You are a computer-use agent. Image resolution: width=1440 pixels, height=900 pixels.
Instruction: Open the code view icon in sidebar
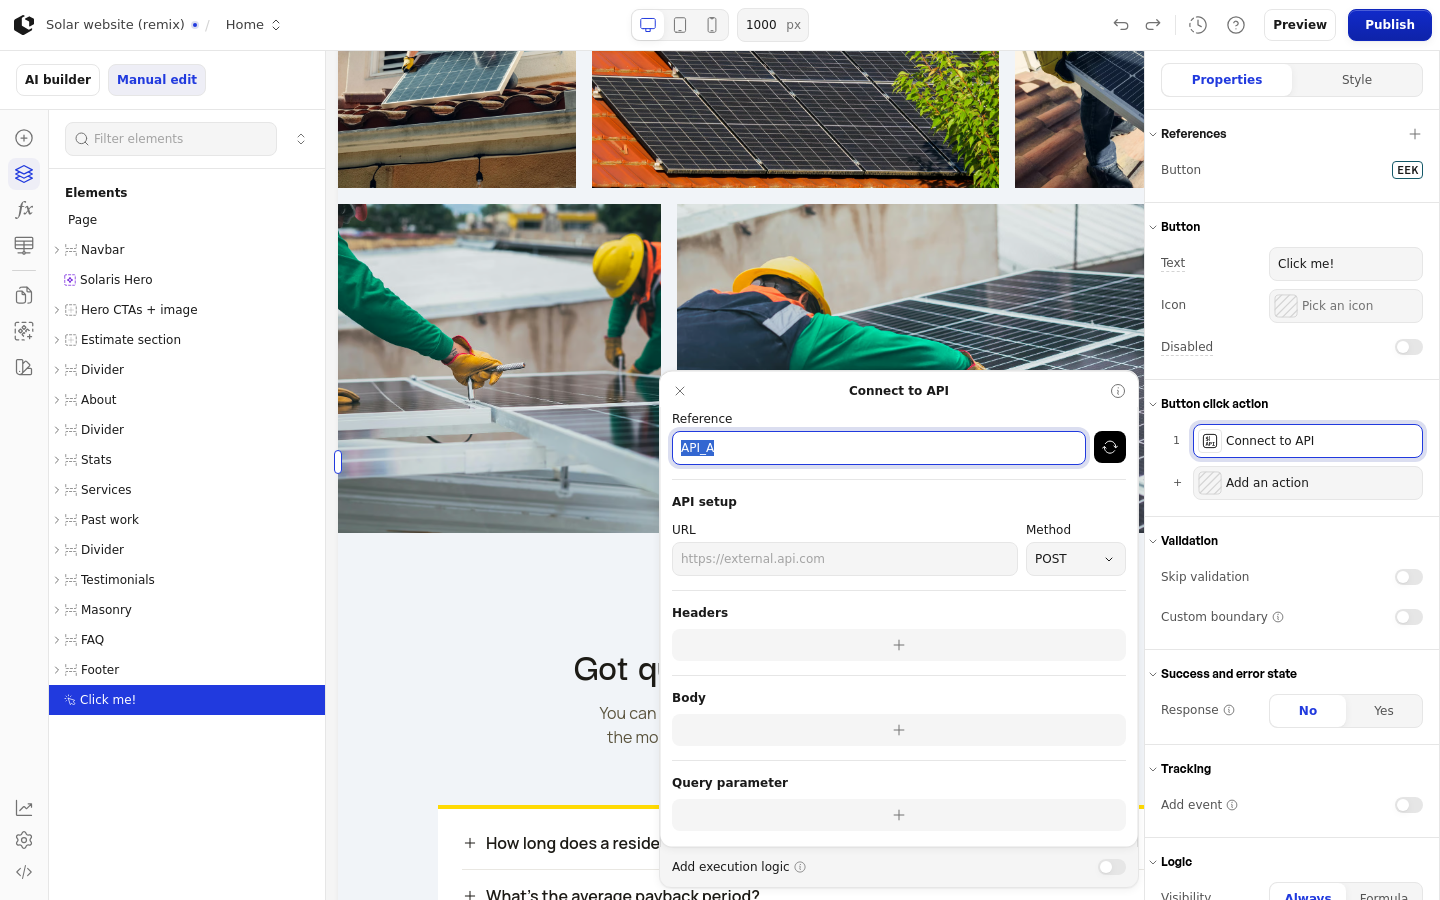tap(24, 872)
